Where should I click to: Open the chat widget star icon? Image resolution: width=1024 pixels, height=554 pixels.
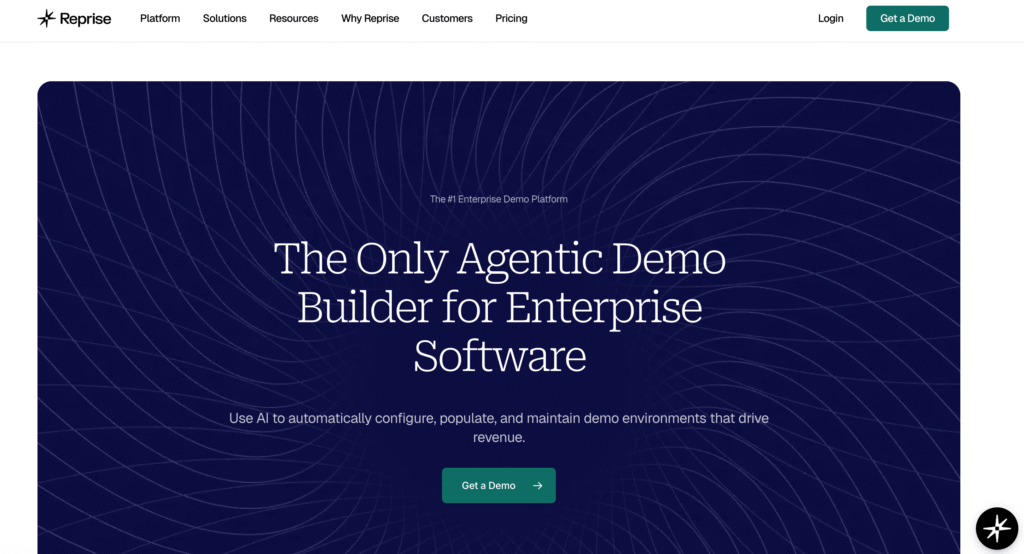[x=996, y=528]
